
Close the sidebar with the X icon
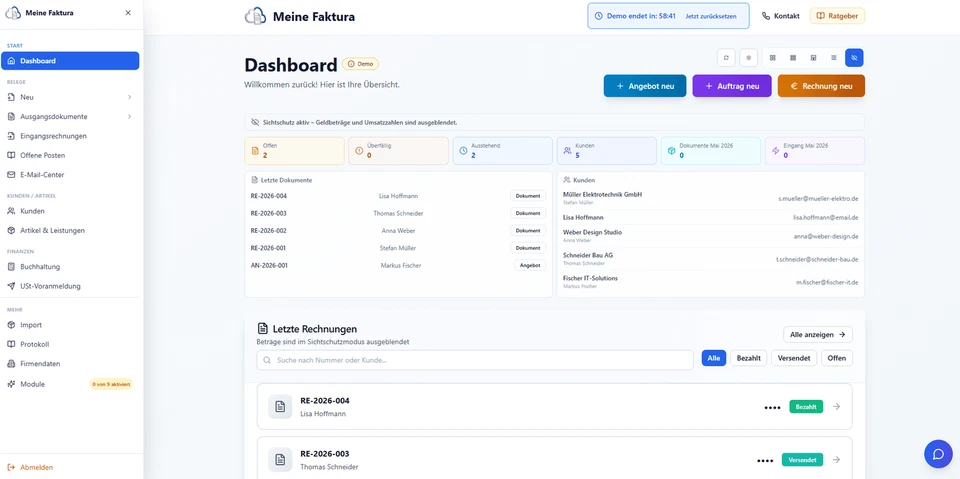point(128,13)
